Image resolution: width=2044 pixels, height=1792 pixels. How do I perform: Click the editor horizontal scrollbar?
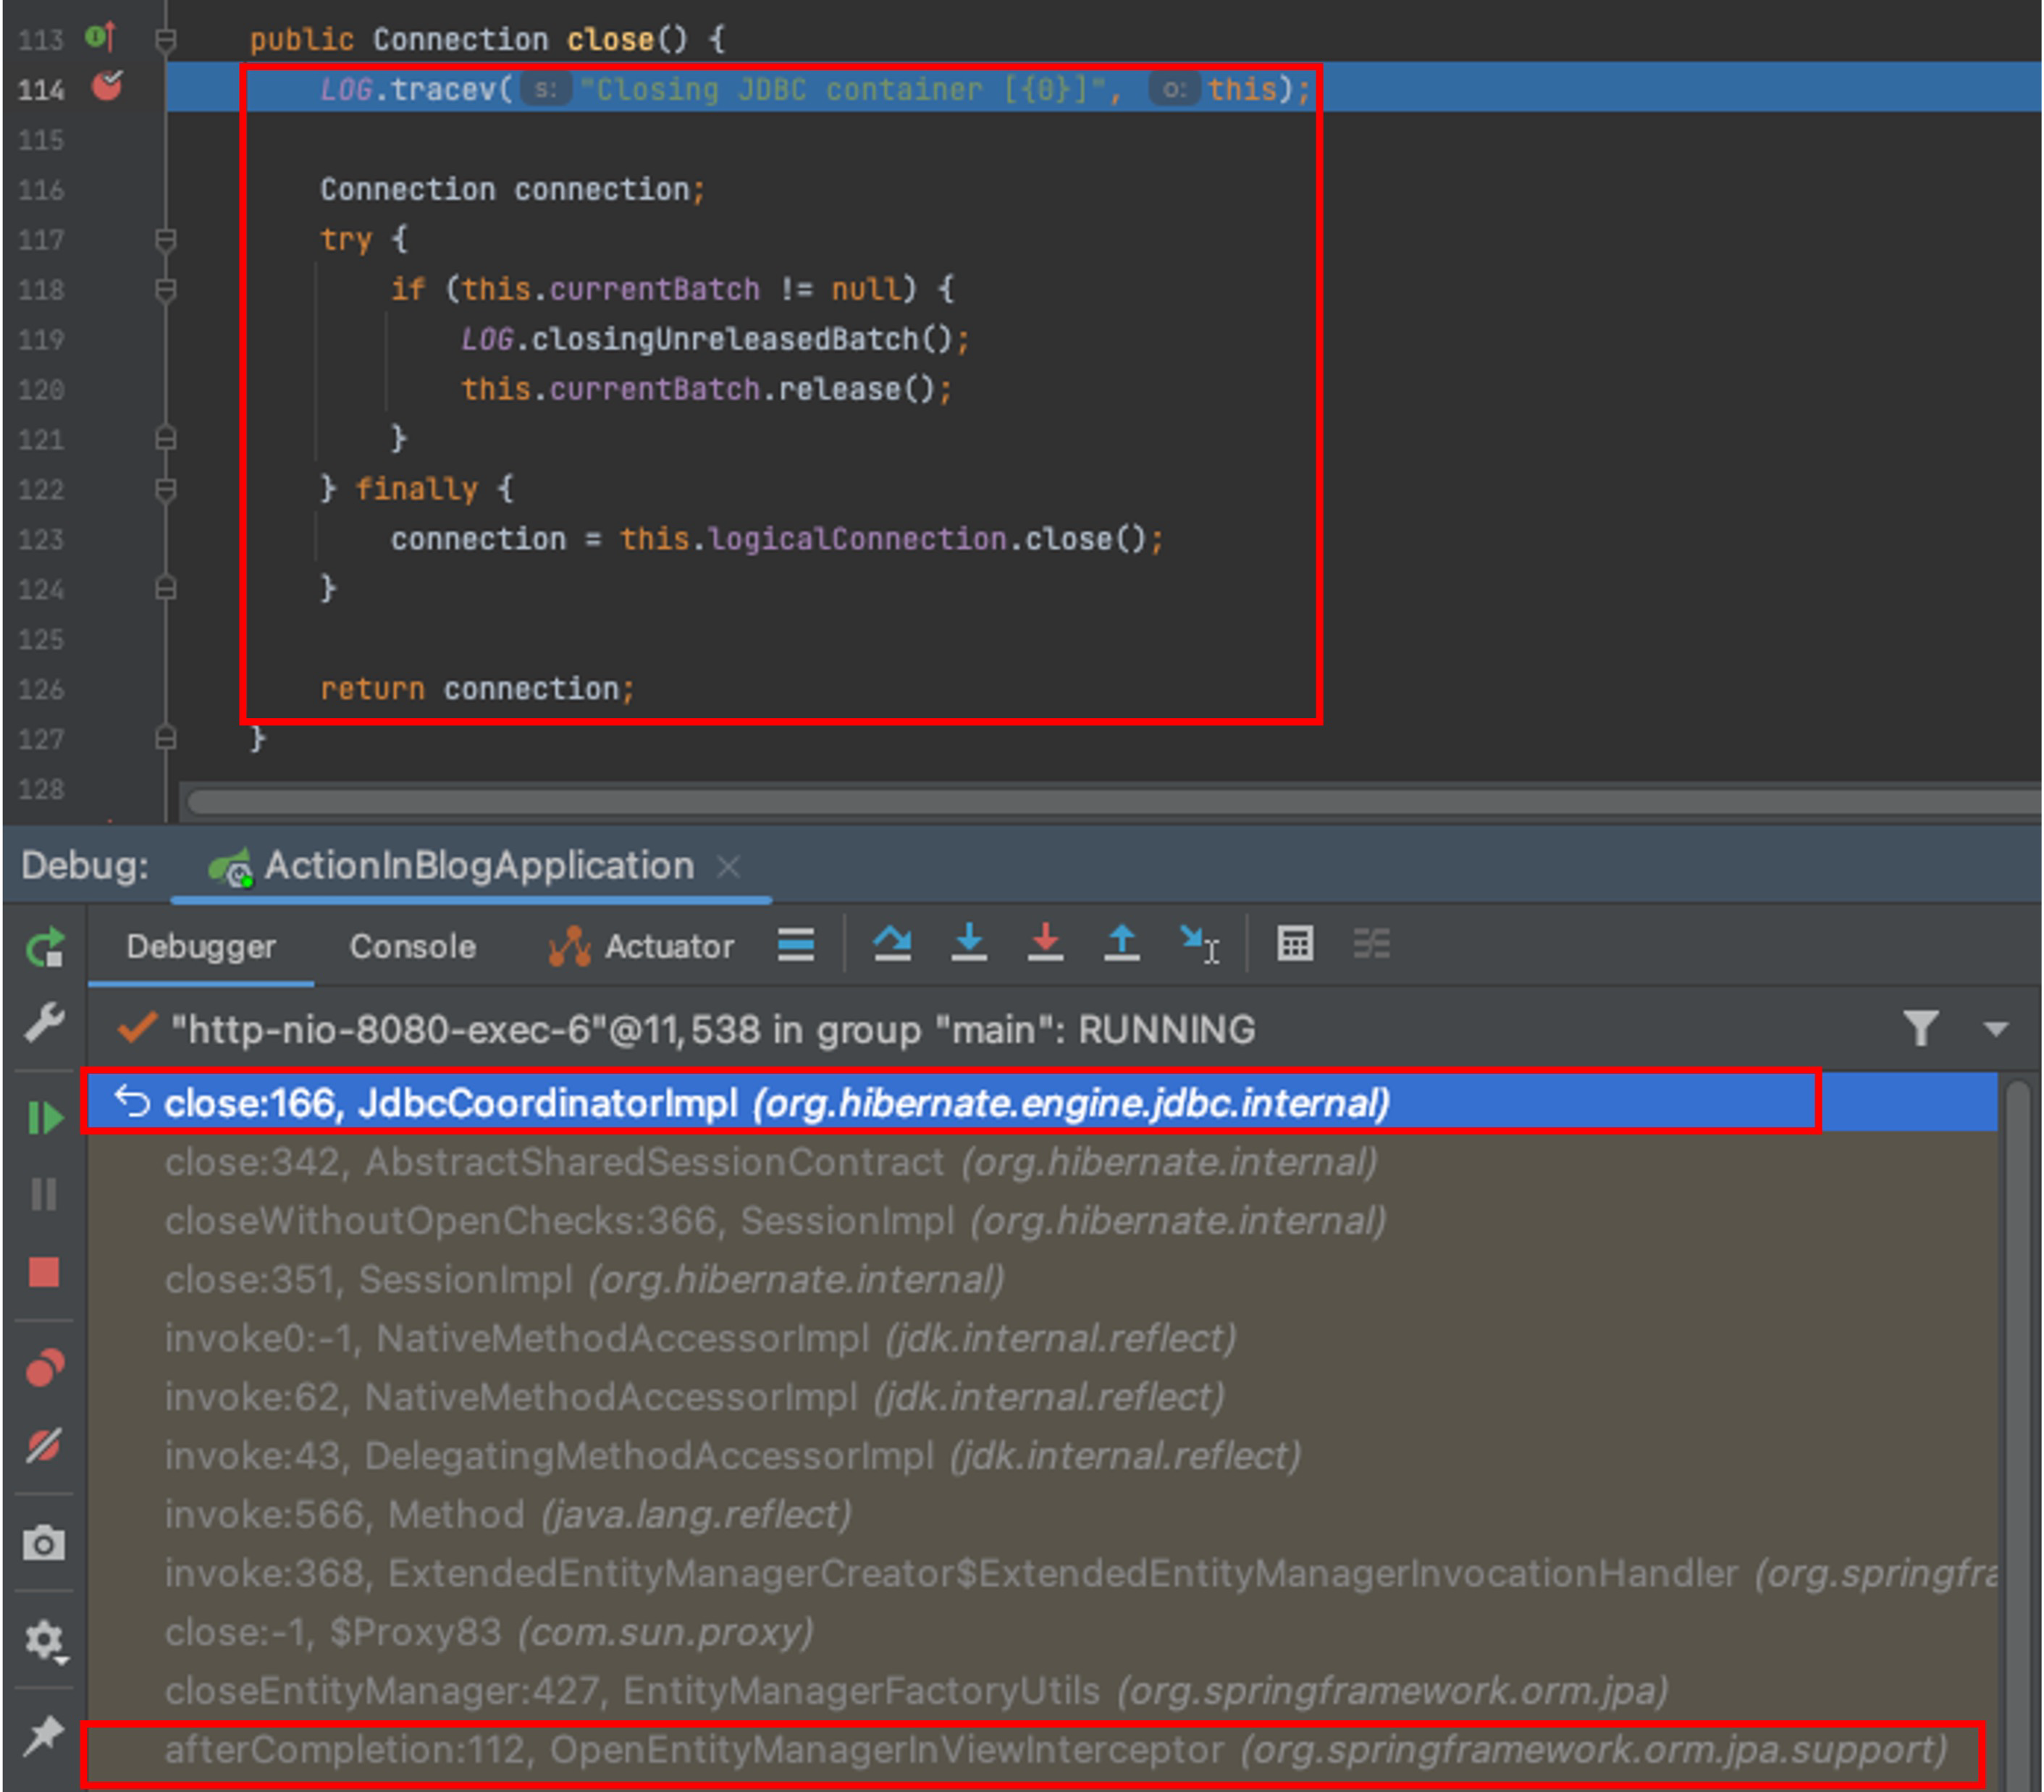[x=1100, y=802]
